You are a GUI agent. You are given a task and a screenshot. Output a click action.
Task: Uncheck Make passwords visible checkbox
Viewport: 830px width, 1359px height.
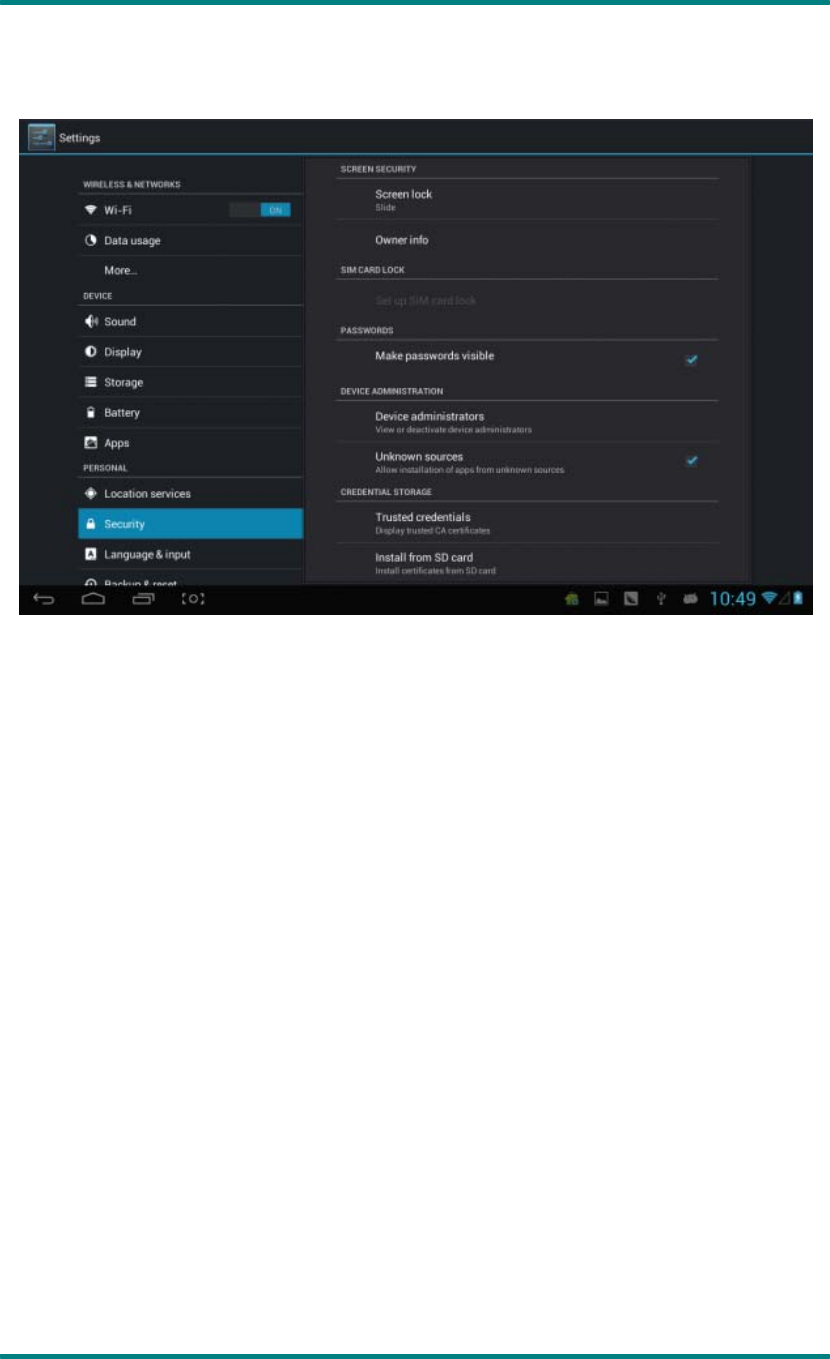coord(691,360)
